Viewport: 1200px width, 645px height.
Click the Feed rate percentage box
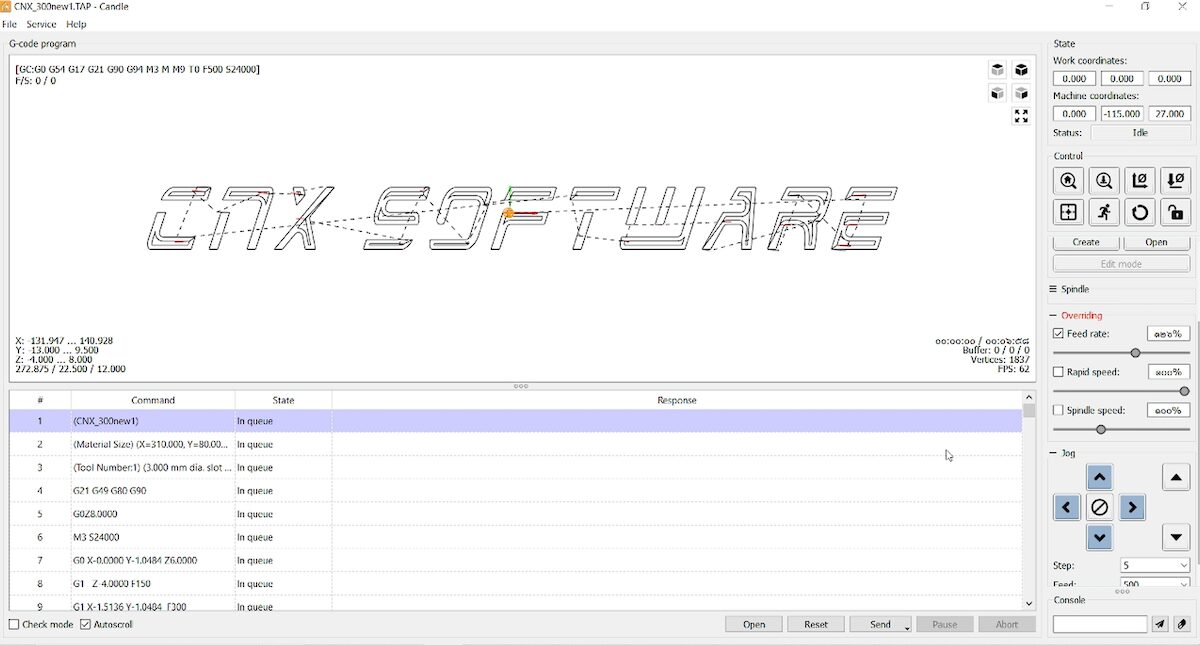pos(1169,334)
